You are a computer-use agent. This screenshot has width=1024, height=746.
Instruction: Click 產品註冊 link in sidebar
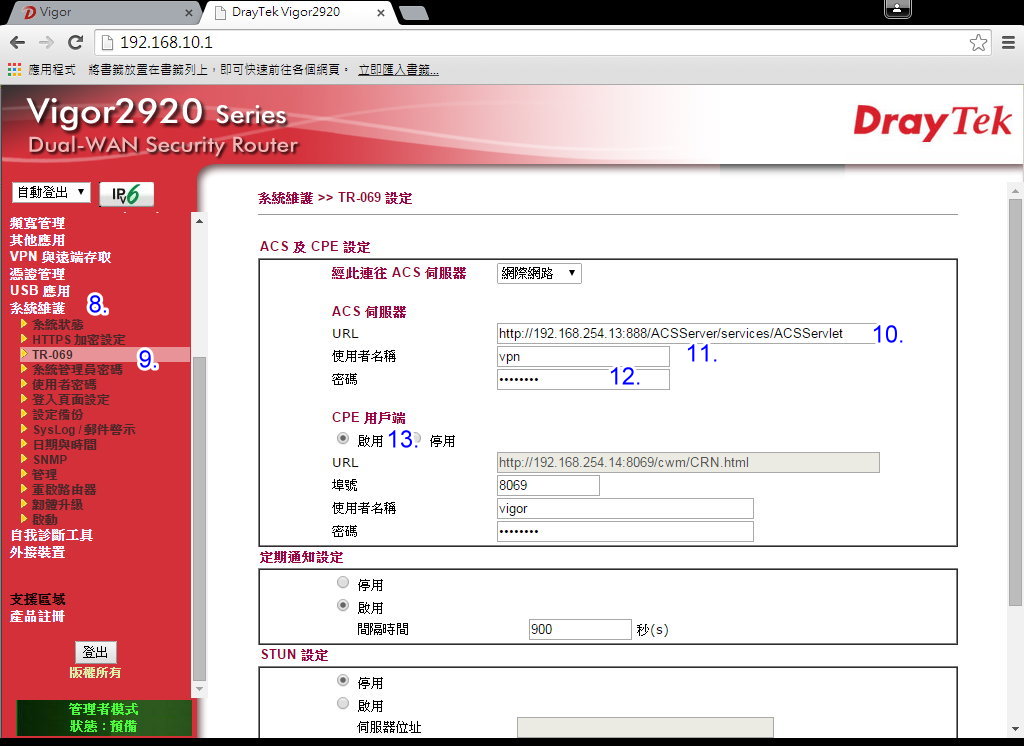(37, 617)
